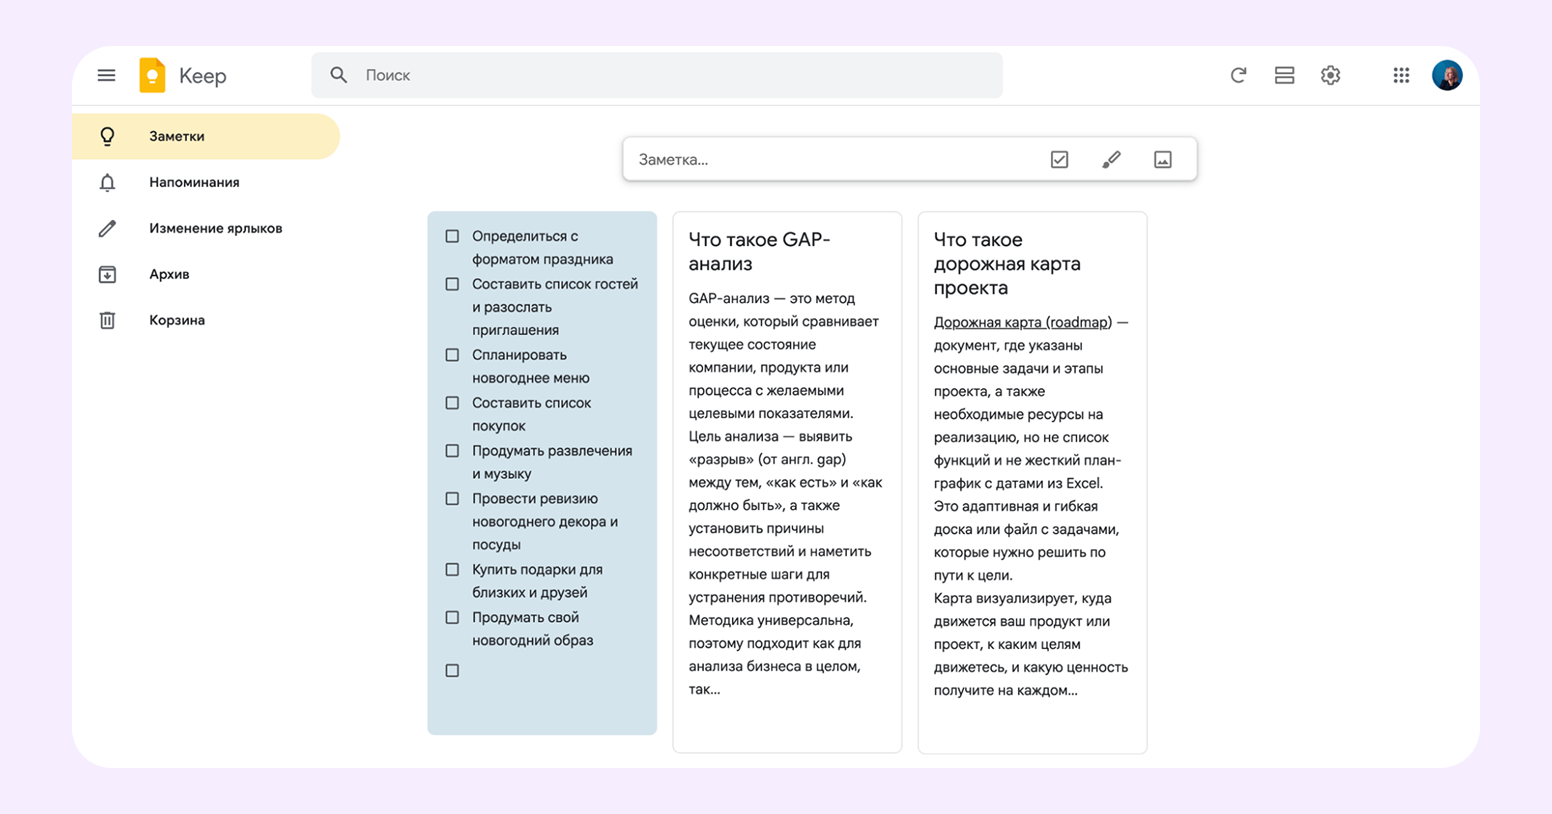This screenshot has height=814, width=1552.
Task: Check the 'Определиться с форматом праздника' checkbox
Action: pyautogui.click(x=452, y=236)
